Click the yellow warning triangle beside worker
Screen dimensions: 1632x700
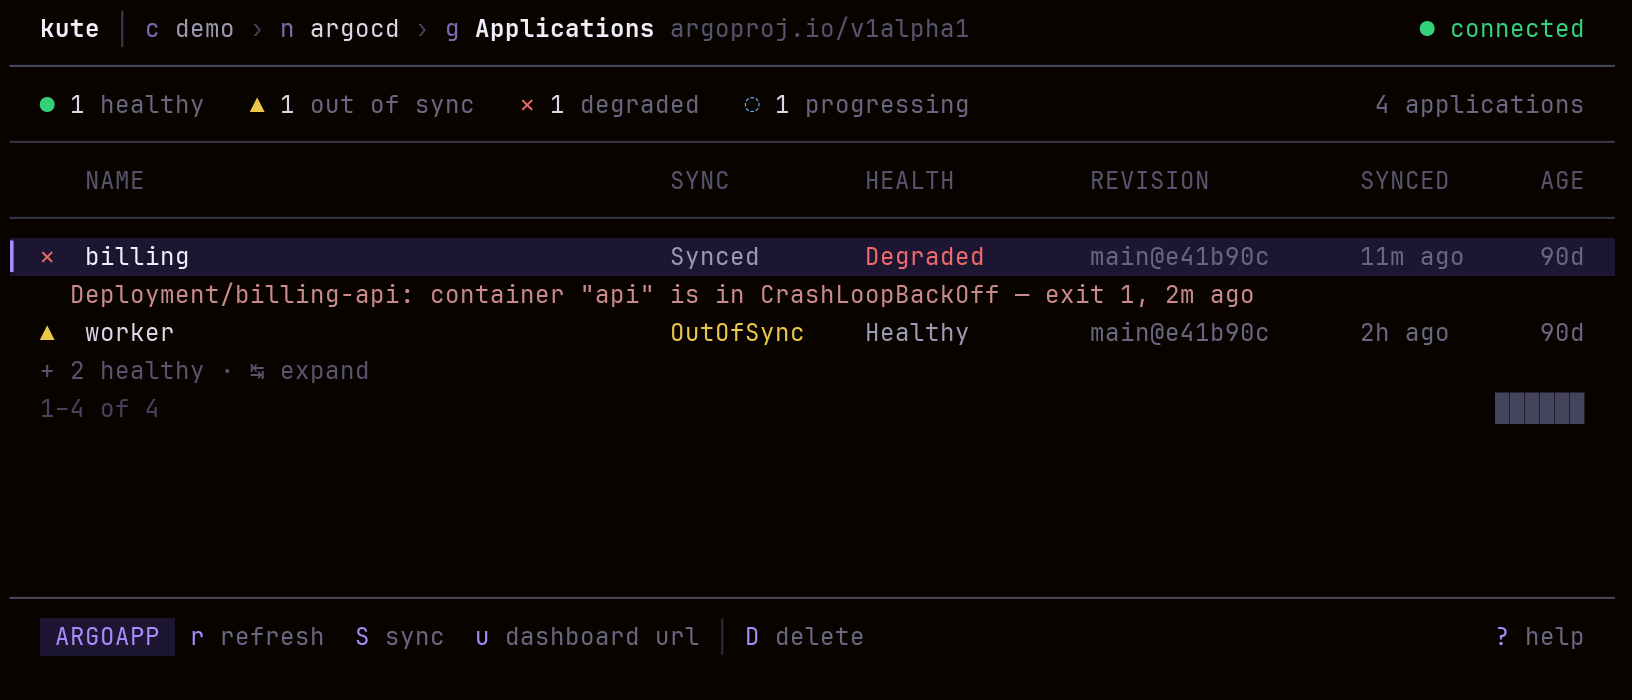[x=47, y=333]
